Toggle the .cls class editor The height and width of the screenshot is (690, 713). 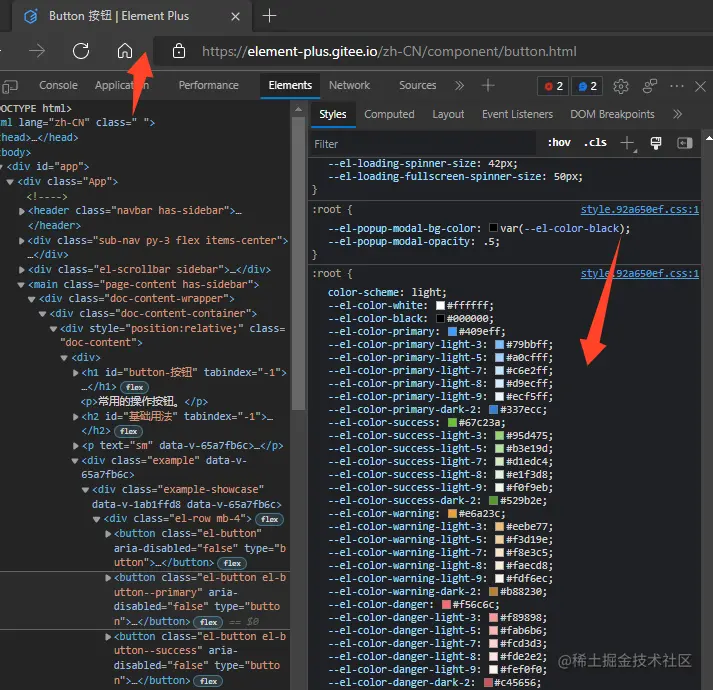pyautogui.click(x=595, y=143)
